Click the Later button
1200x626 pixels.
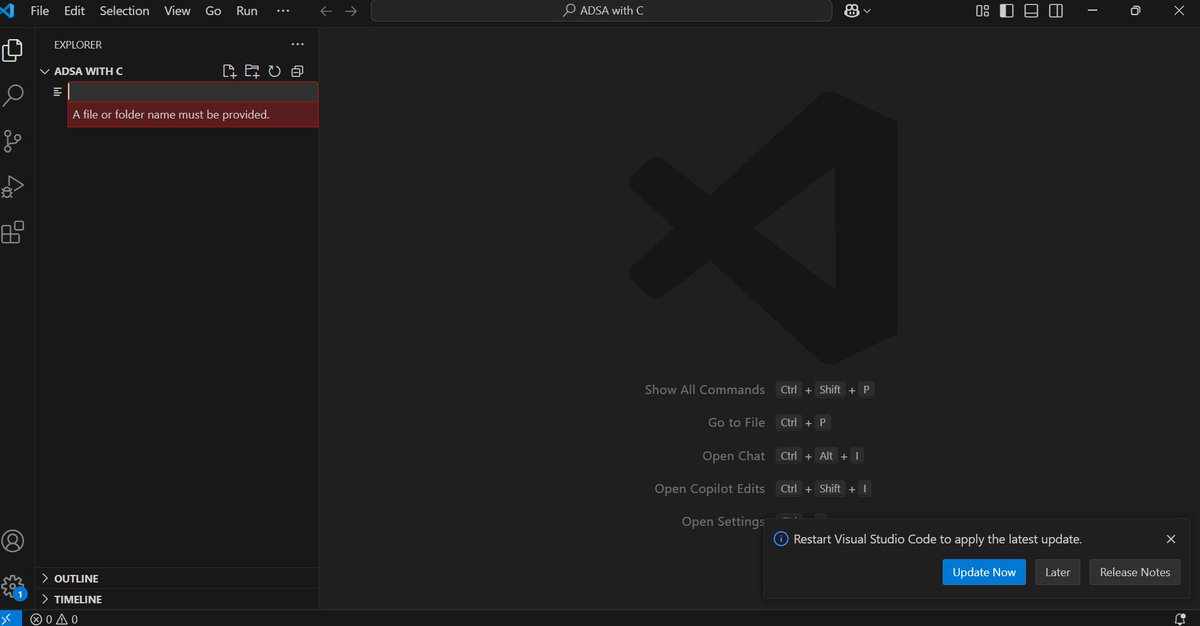pos(1058,572)
